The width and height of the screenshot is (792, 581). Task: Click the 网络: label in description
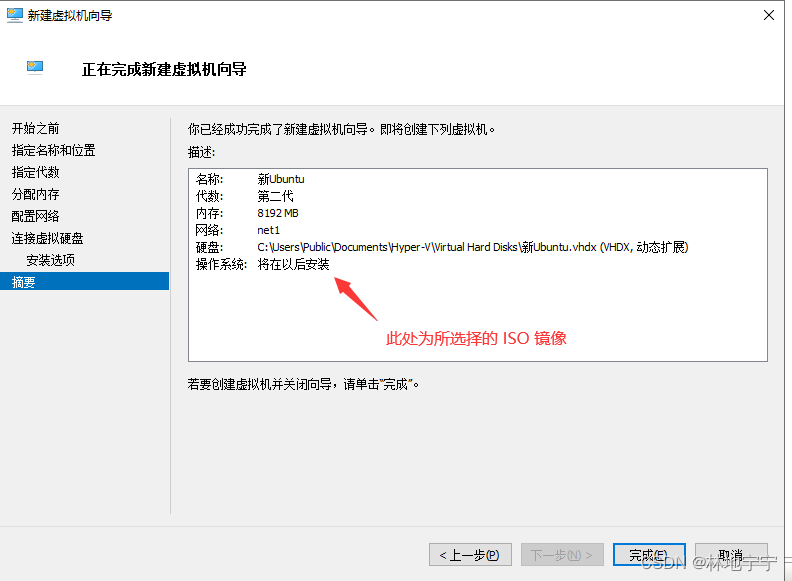coord(209,230)
